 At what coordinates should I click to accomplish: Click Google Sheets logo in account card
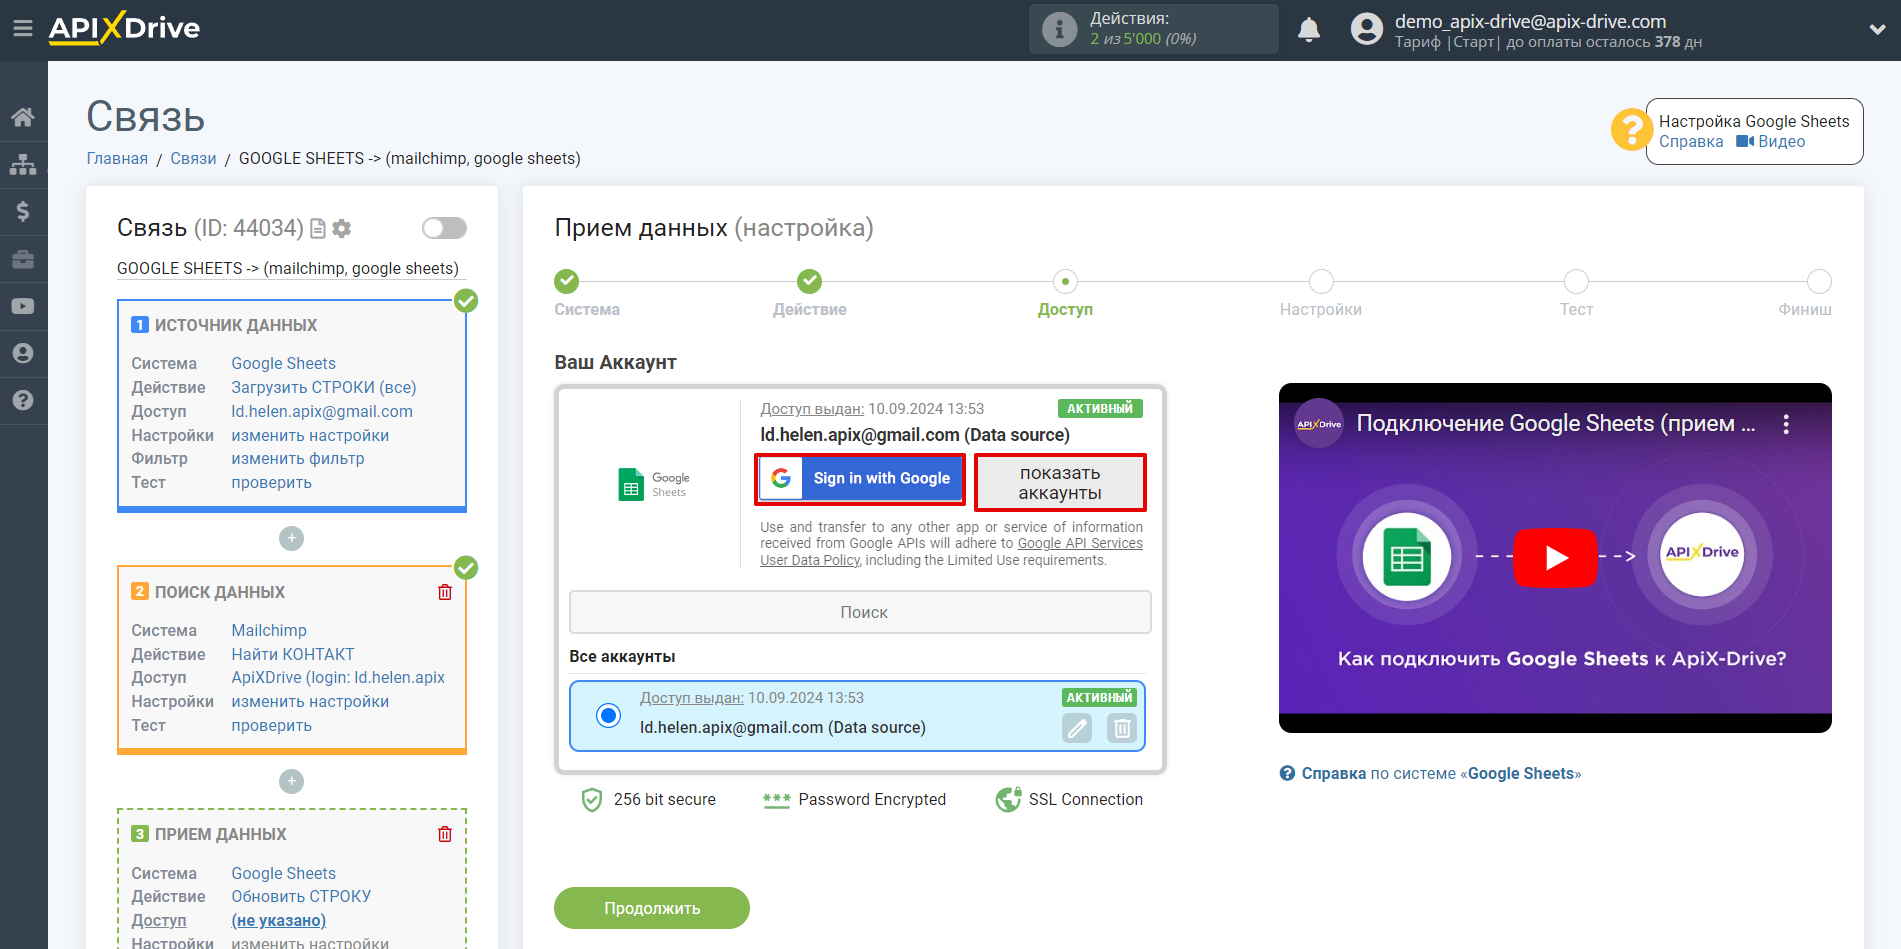654,484
